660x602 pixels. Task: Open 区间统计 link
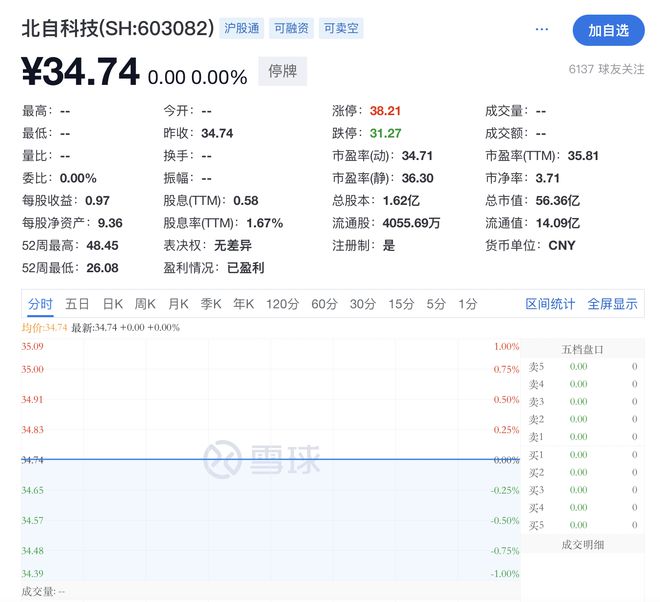point(550,304)
